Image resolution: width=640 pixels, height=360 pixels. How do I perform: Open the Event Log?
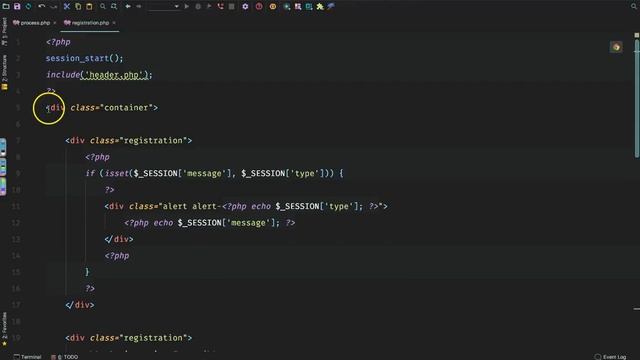pyautogui.click(x=611, y=357)
